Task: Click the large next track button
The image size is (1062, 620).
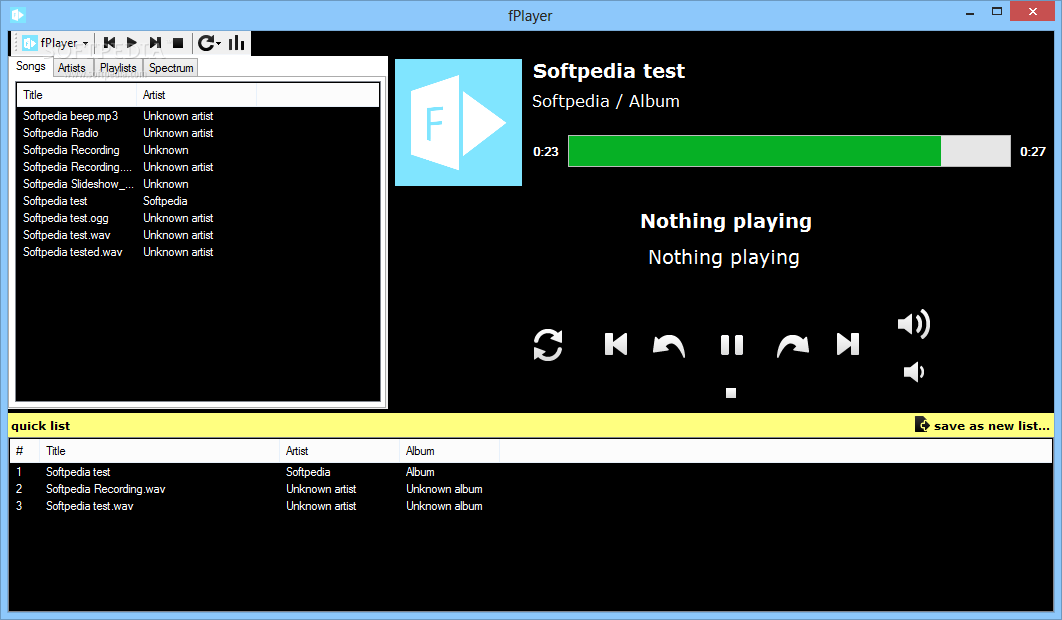Action: point(848,344)
